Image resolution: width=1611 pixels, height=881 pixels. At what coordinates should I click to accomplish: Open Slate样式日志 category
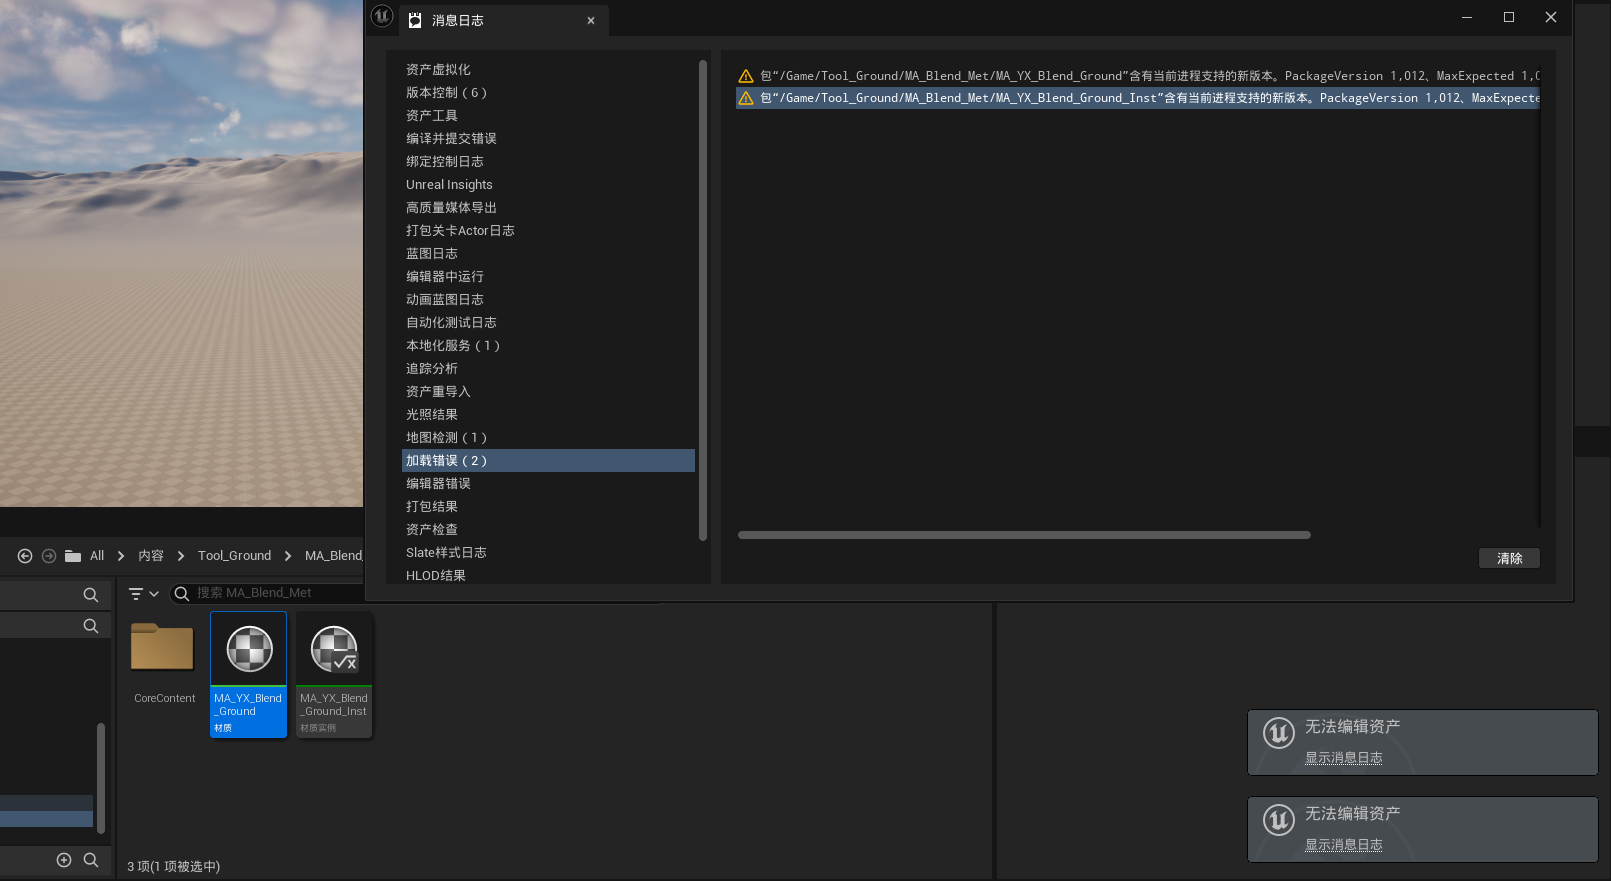pos(548,552)
